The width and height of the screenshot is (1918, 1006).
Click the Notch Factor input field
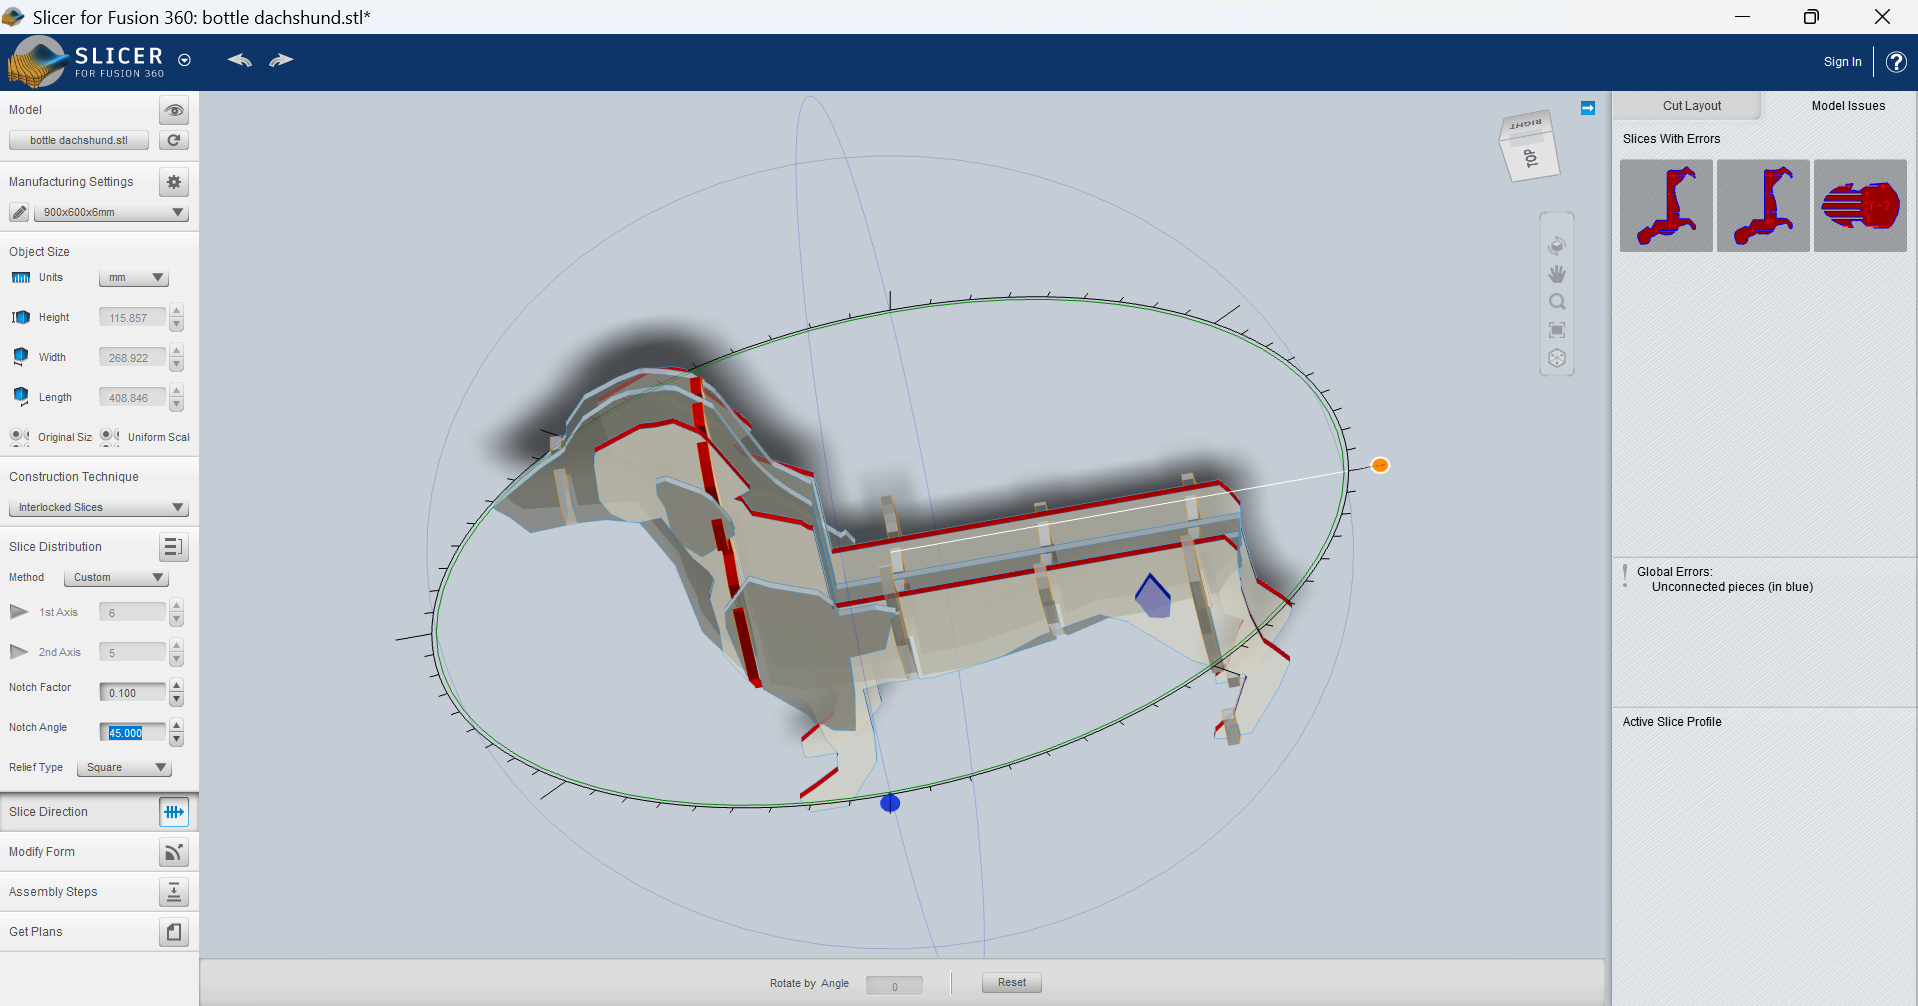(x=132, y=693)
